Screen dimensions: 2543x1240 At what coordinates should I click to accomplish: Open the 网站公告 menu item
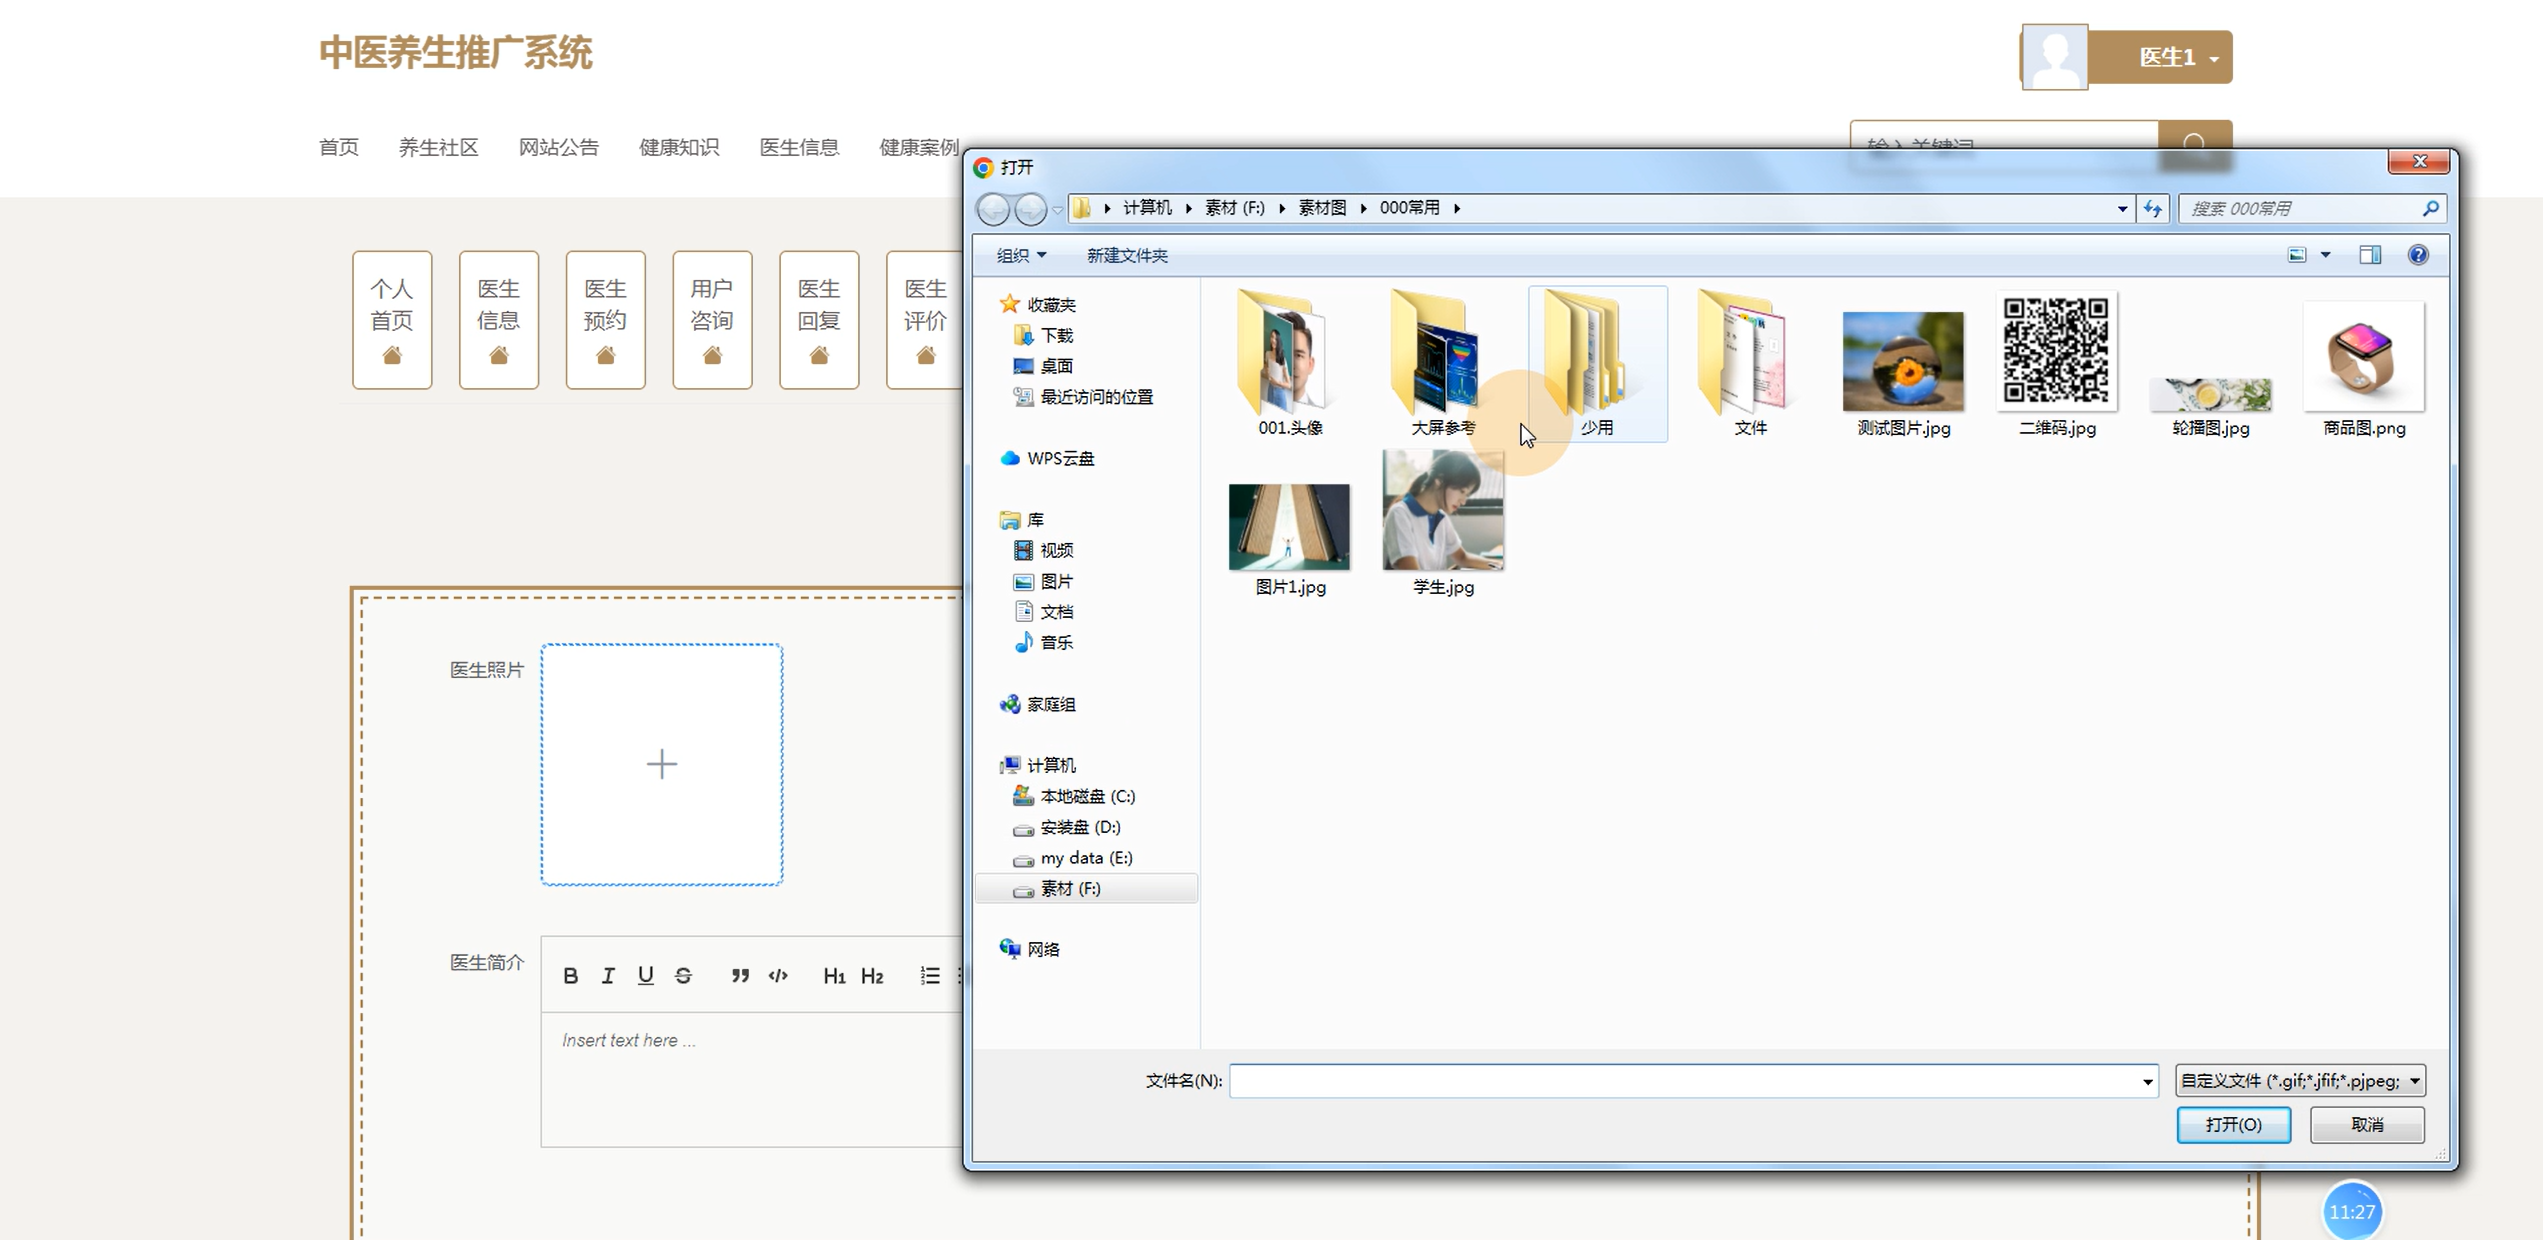pos(558,147)
